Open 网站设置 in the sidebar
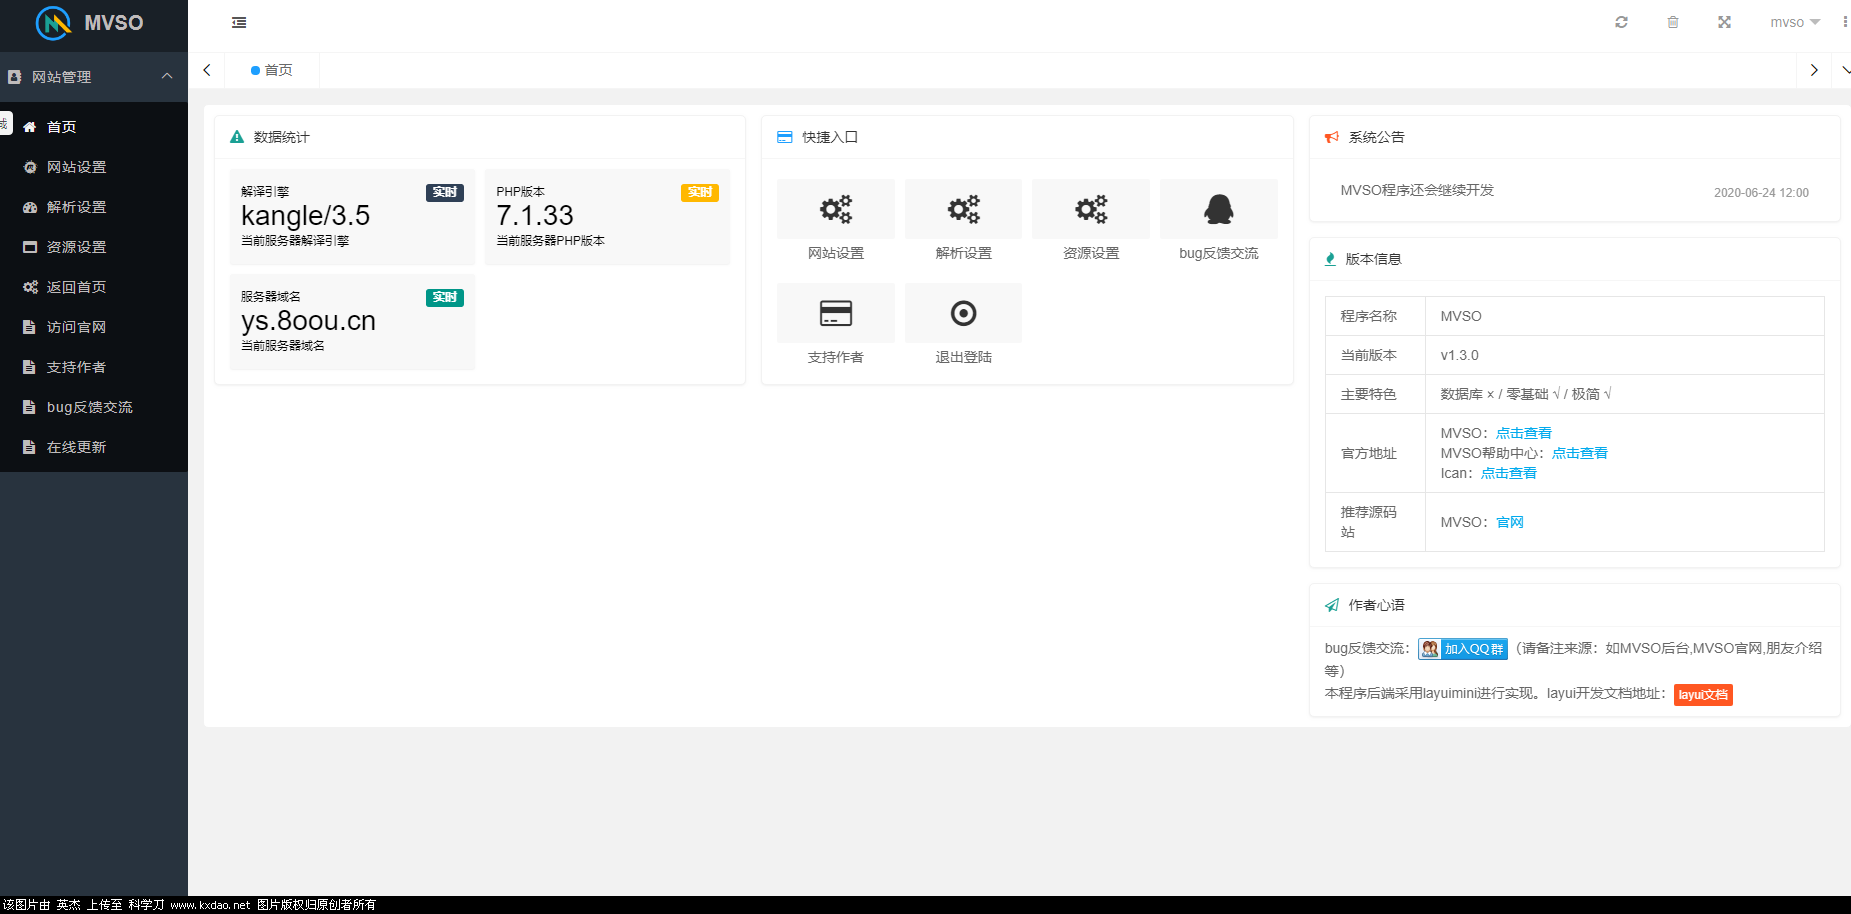1851x914 pixels. click(x=94, y=167)
